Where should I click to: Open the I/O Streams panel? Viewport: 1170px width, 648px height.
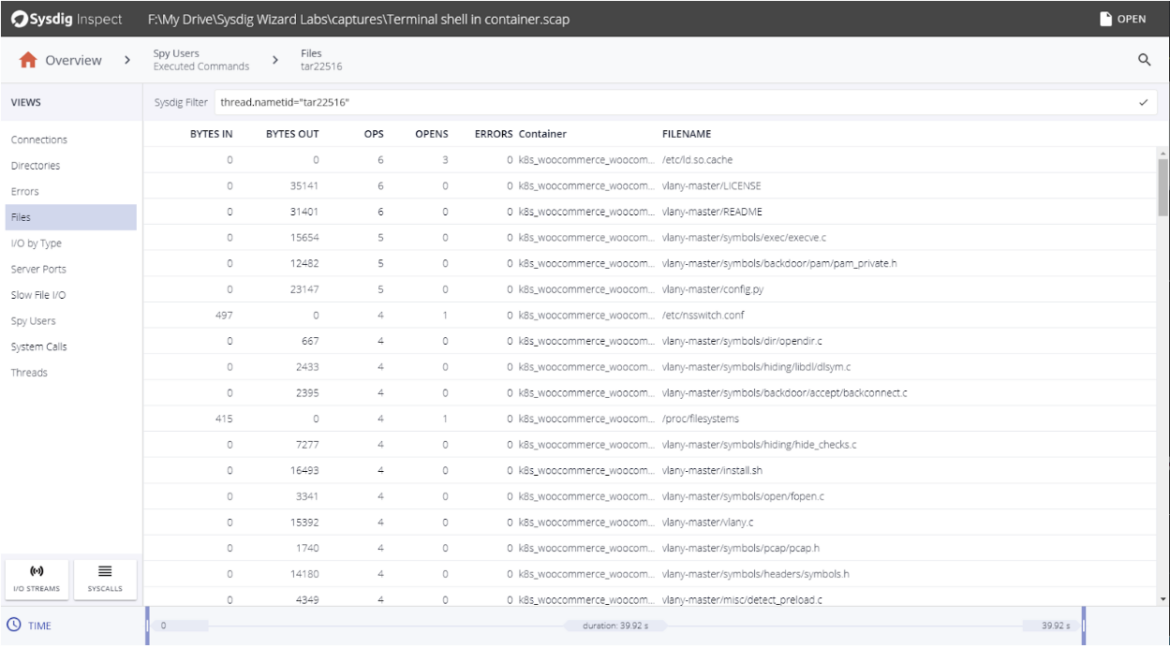[37, 579]
